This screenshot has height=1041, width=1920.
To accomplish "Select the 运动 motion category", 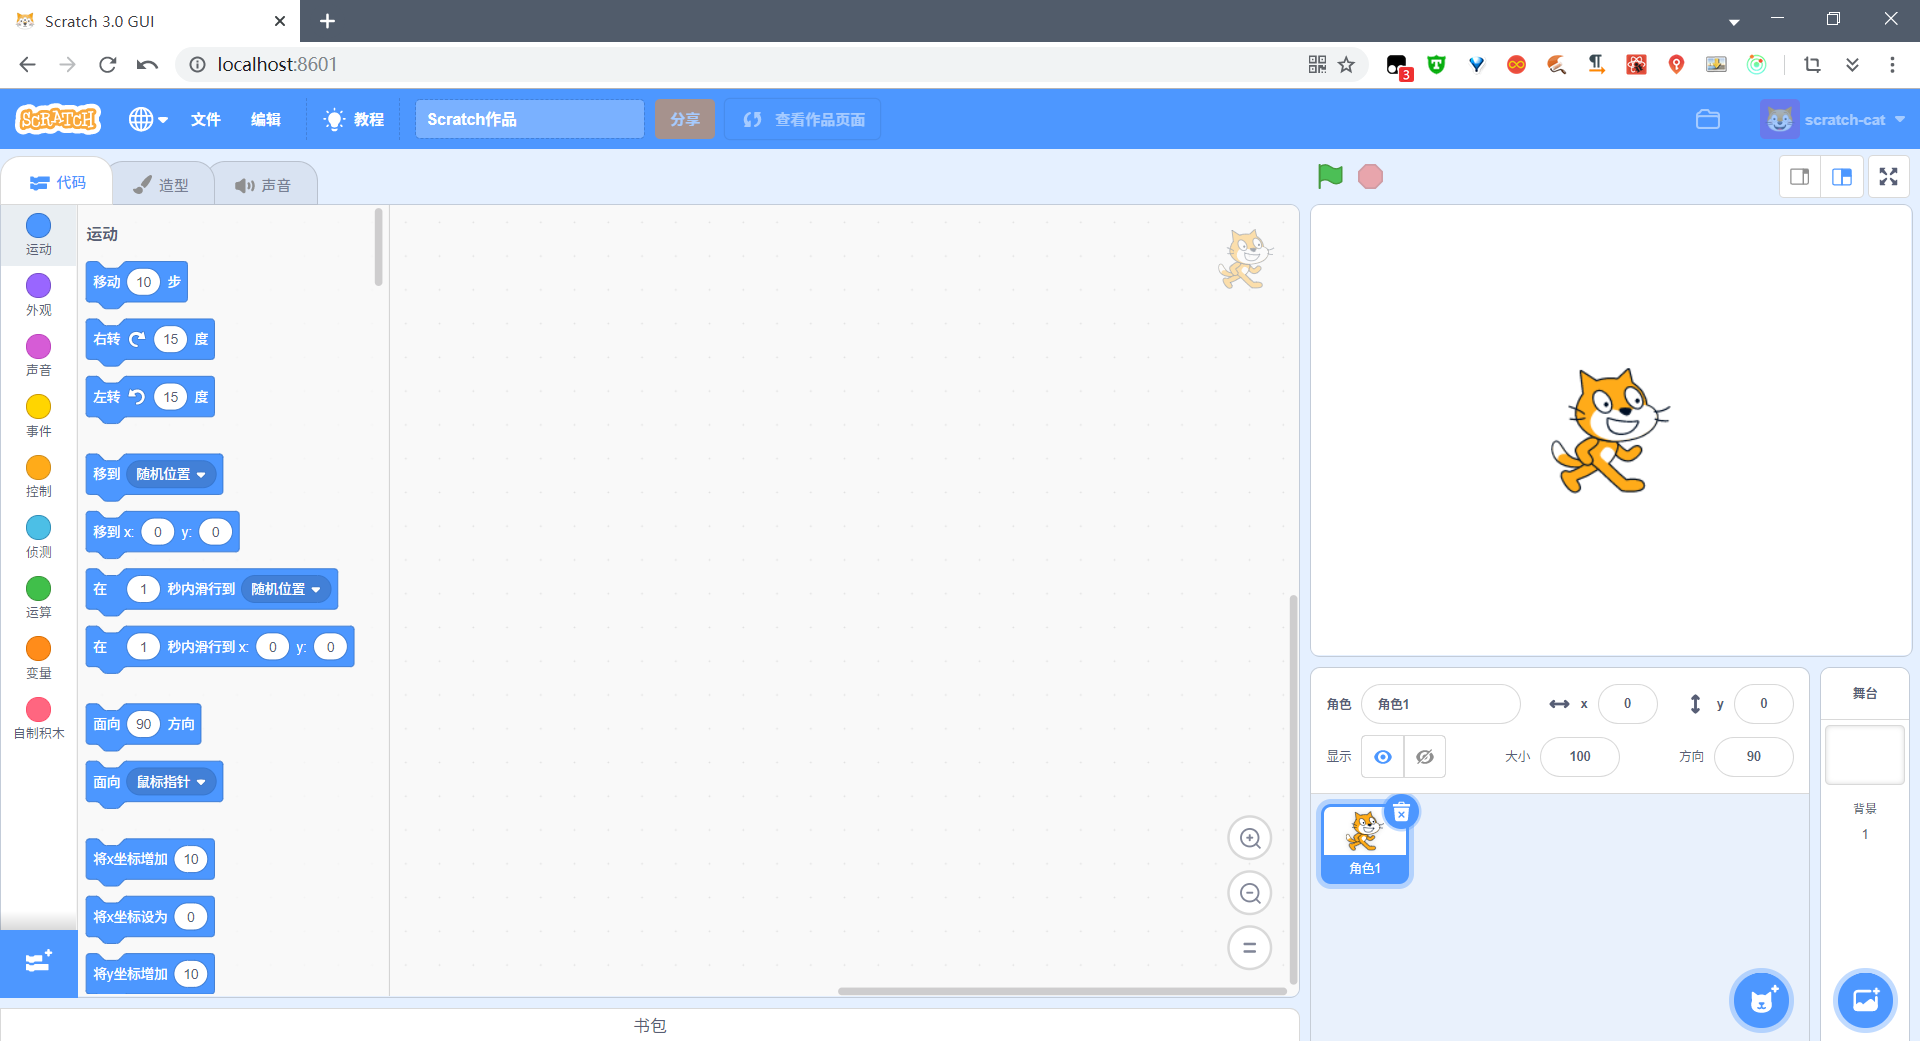I will [x=39, y=235].
